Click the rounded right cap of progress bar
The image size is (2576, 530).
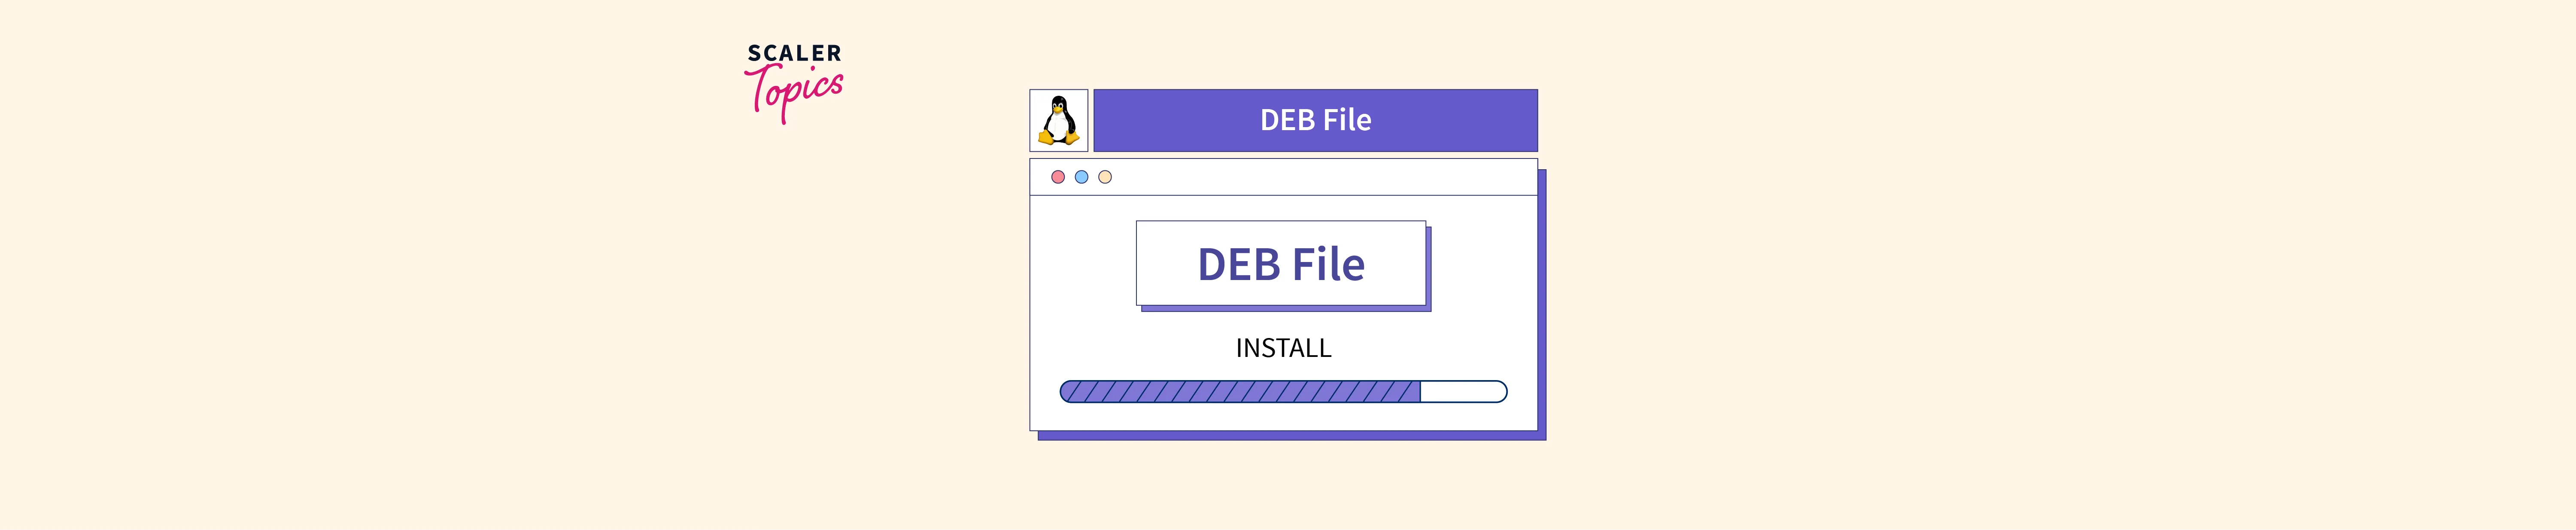coord(1500,391)
